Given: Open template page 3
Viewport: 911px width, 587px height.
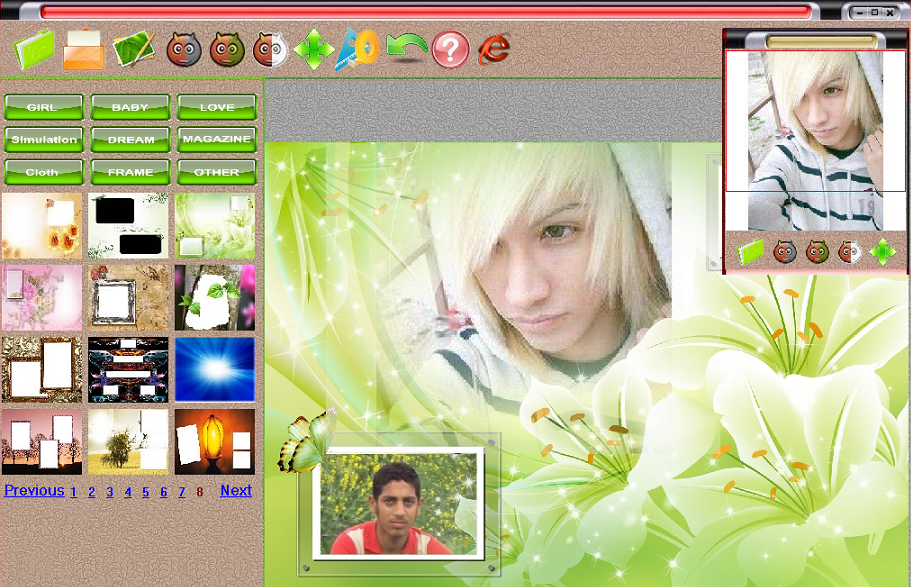Looking at the screenshot, I should 109,492.
